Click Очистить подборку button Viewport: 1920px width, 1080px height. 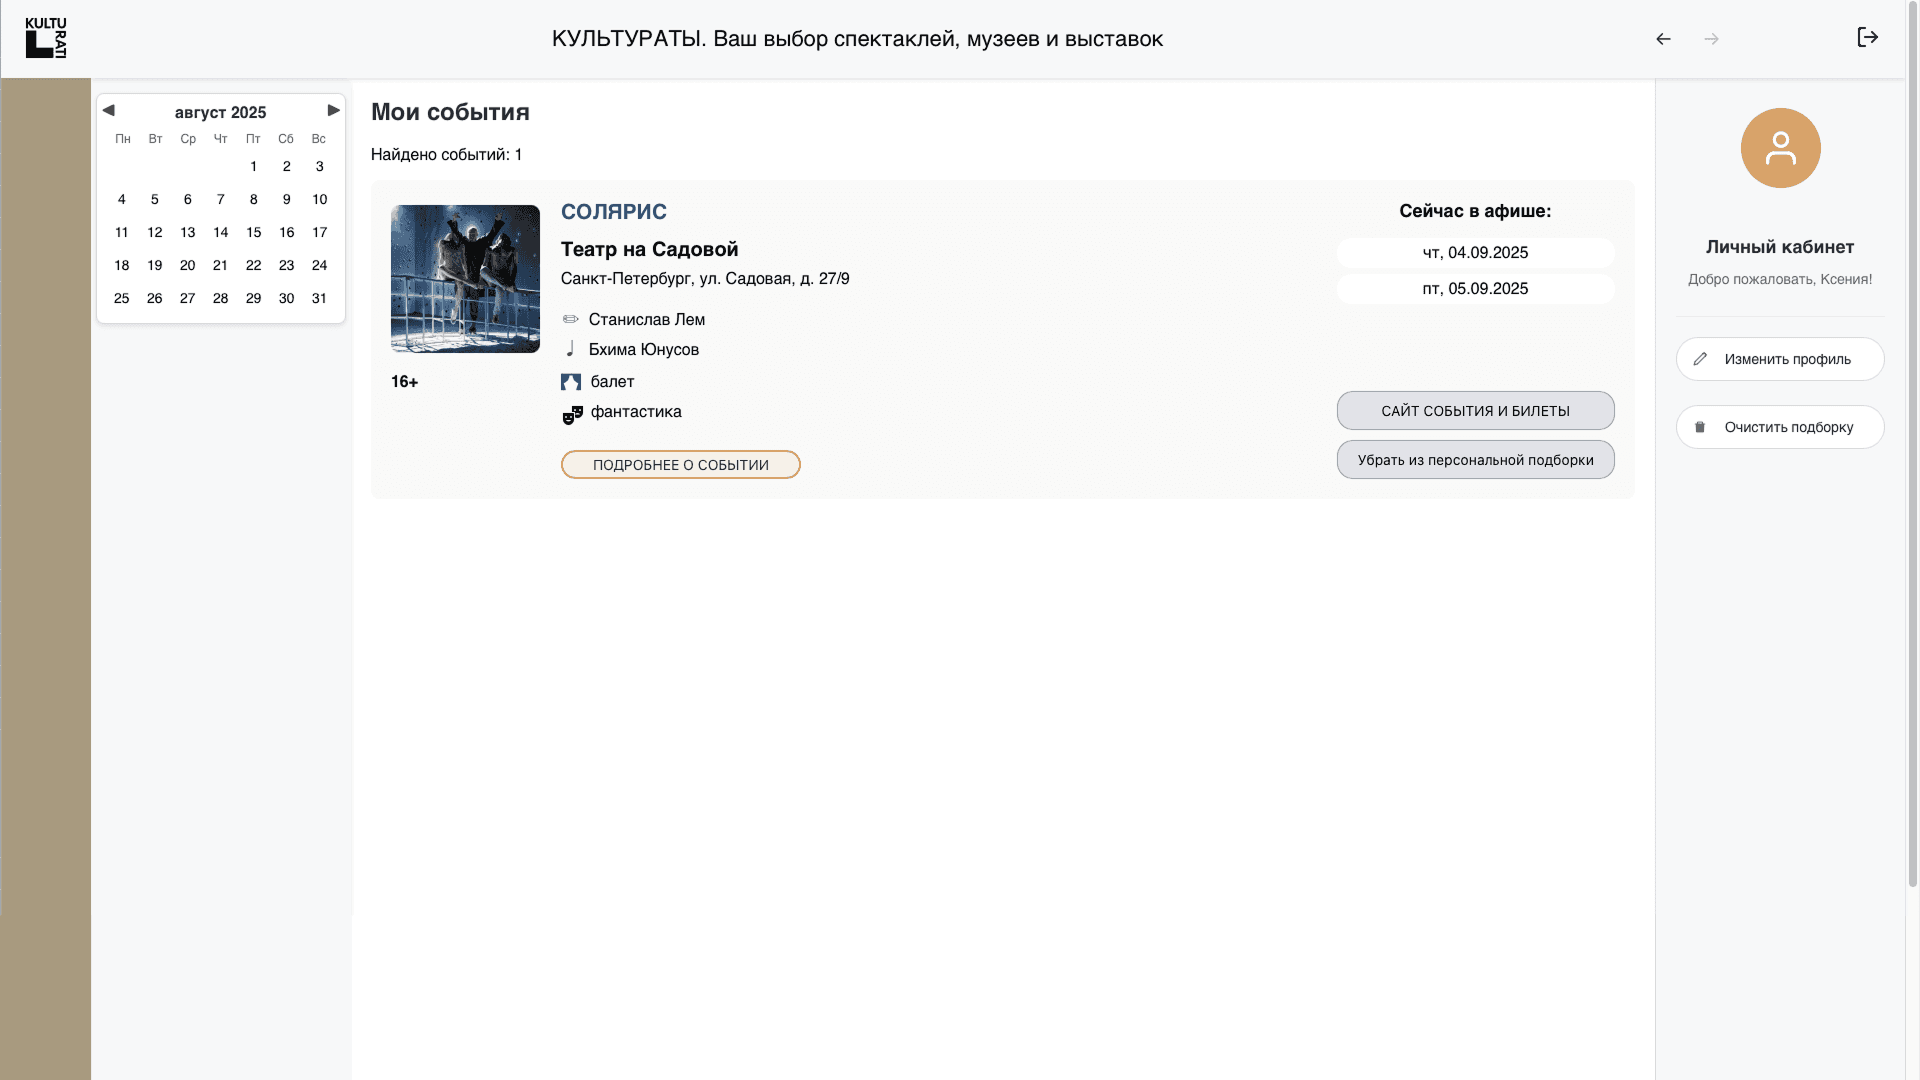(1779, 427)
